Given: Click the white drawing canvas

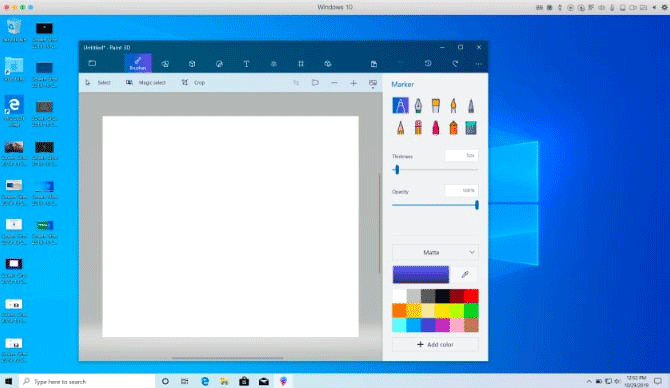Looking at the screenshot, I should [x=230, y=226].
